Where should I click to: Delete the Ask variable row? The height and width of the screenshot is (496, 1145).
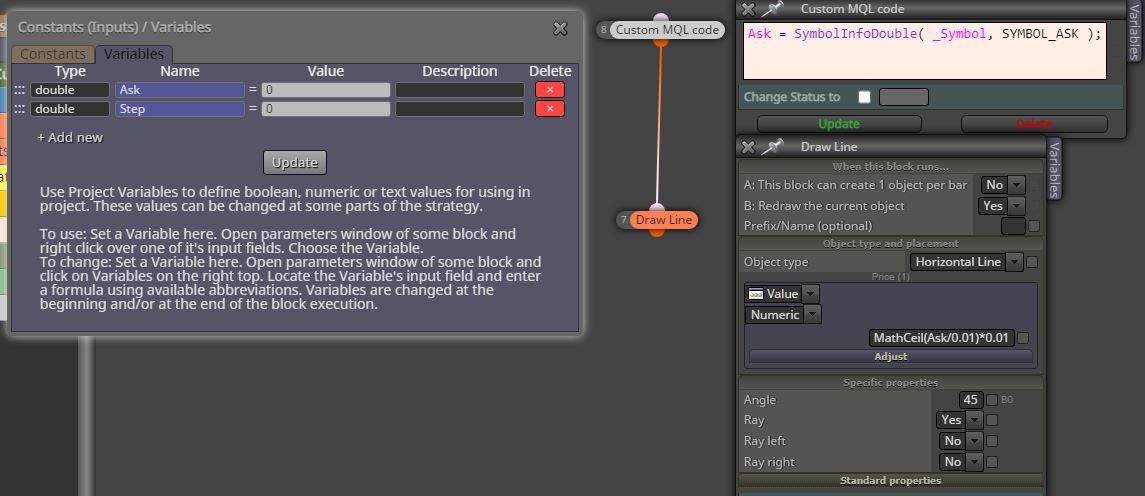tap(550, 90)
